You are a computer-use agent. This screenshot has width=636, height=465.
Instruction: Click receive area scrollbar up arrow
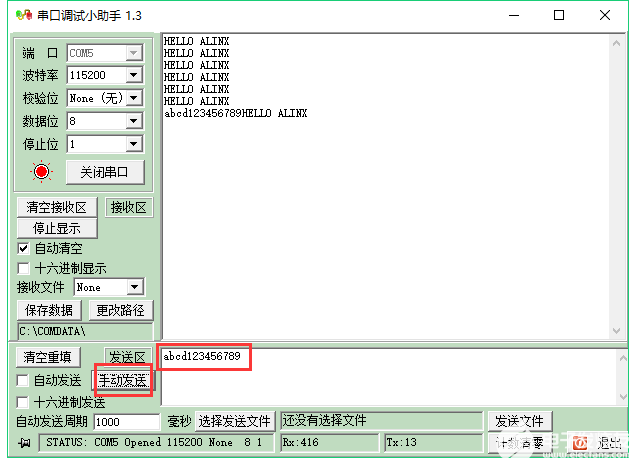[617, 43]
